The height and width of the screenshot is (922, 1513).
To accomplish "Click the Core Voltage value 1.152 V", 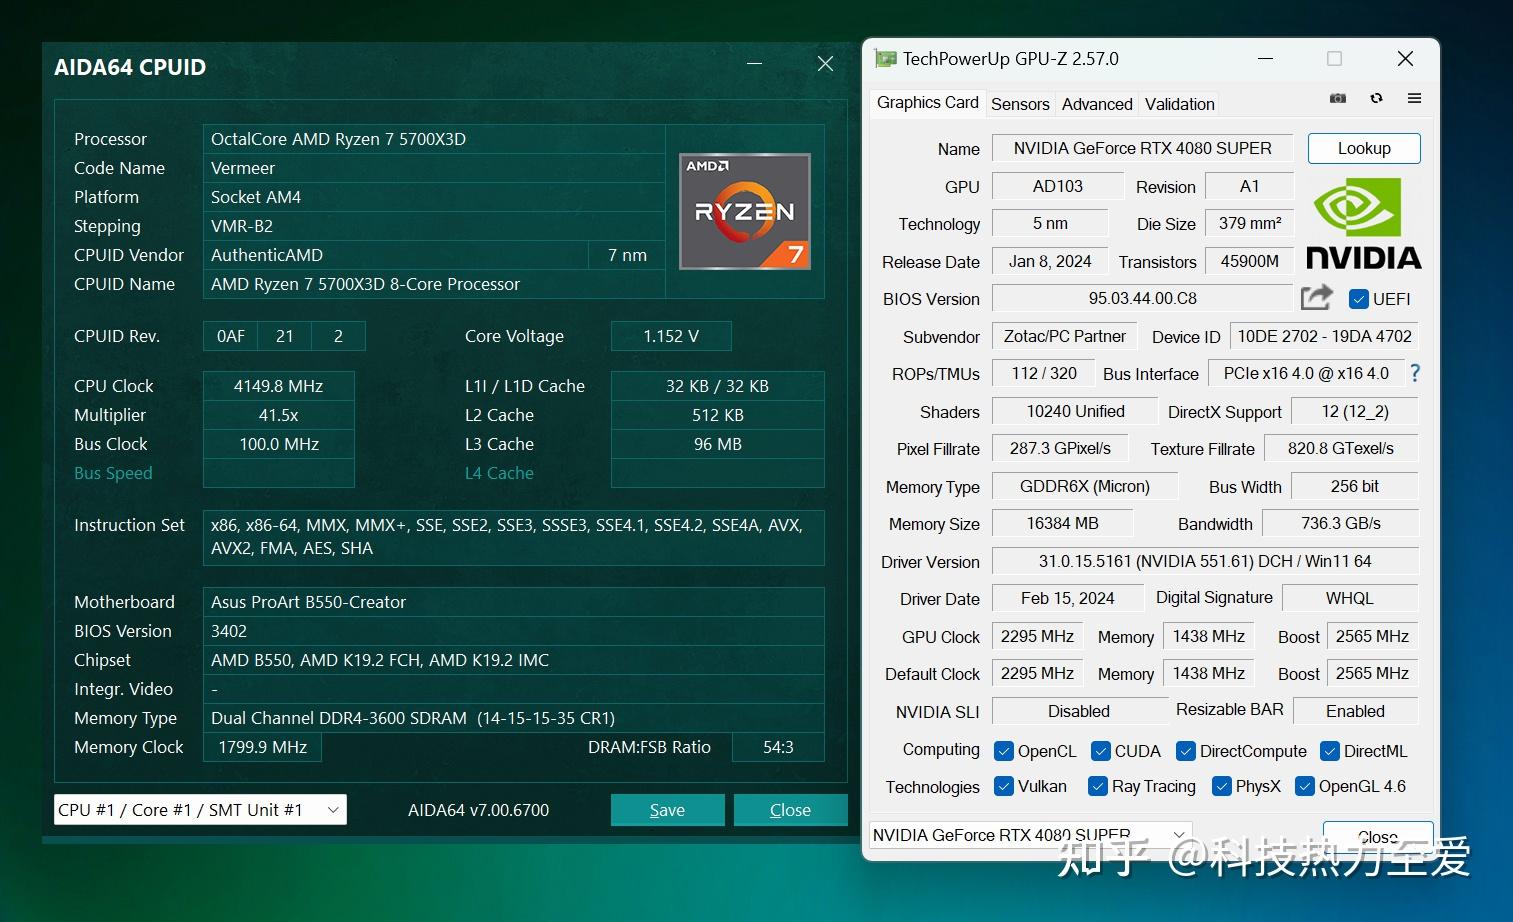I will pyautogui.click(x=671, y=336).
